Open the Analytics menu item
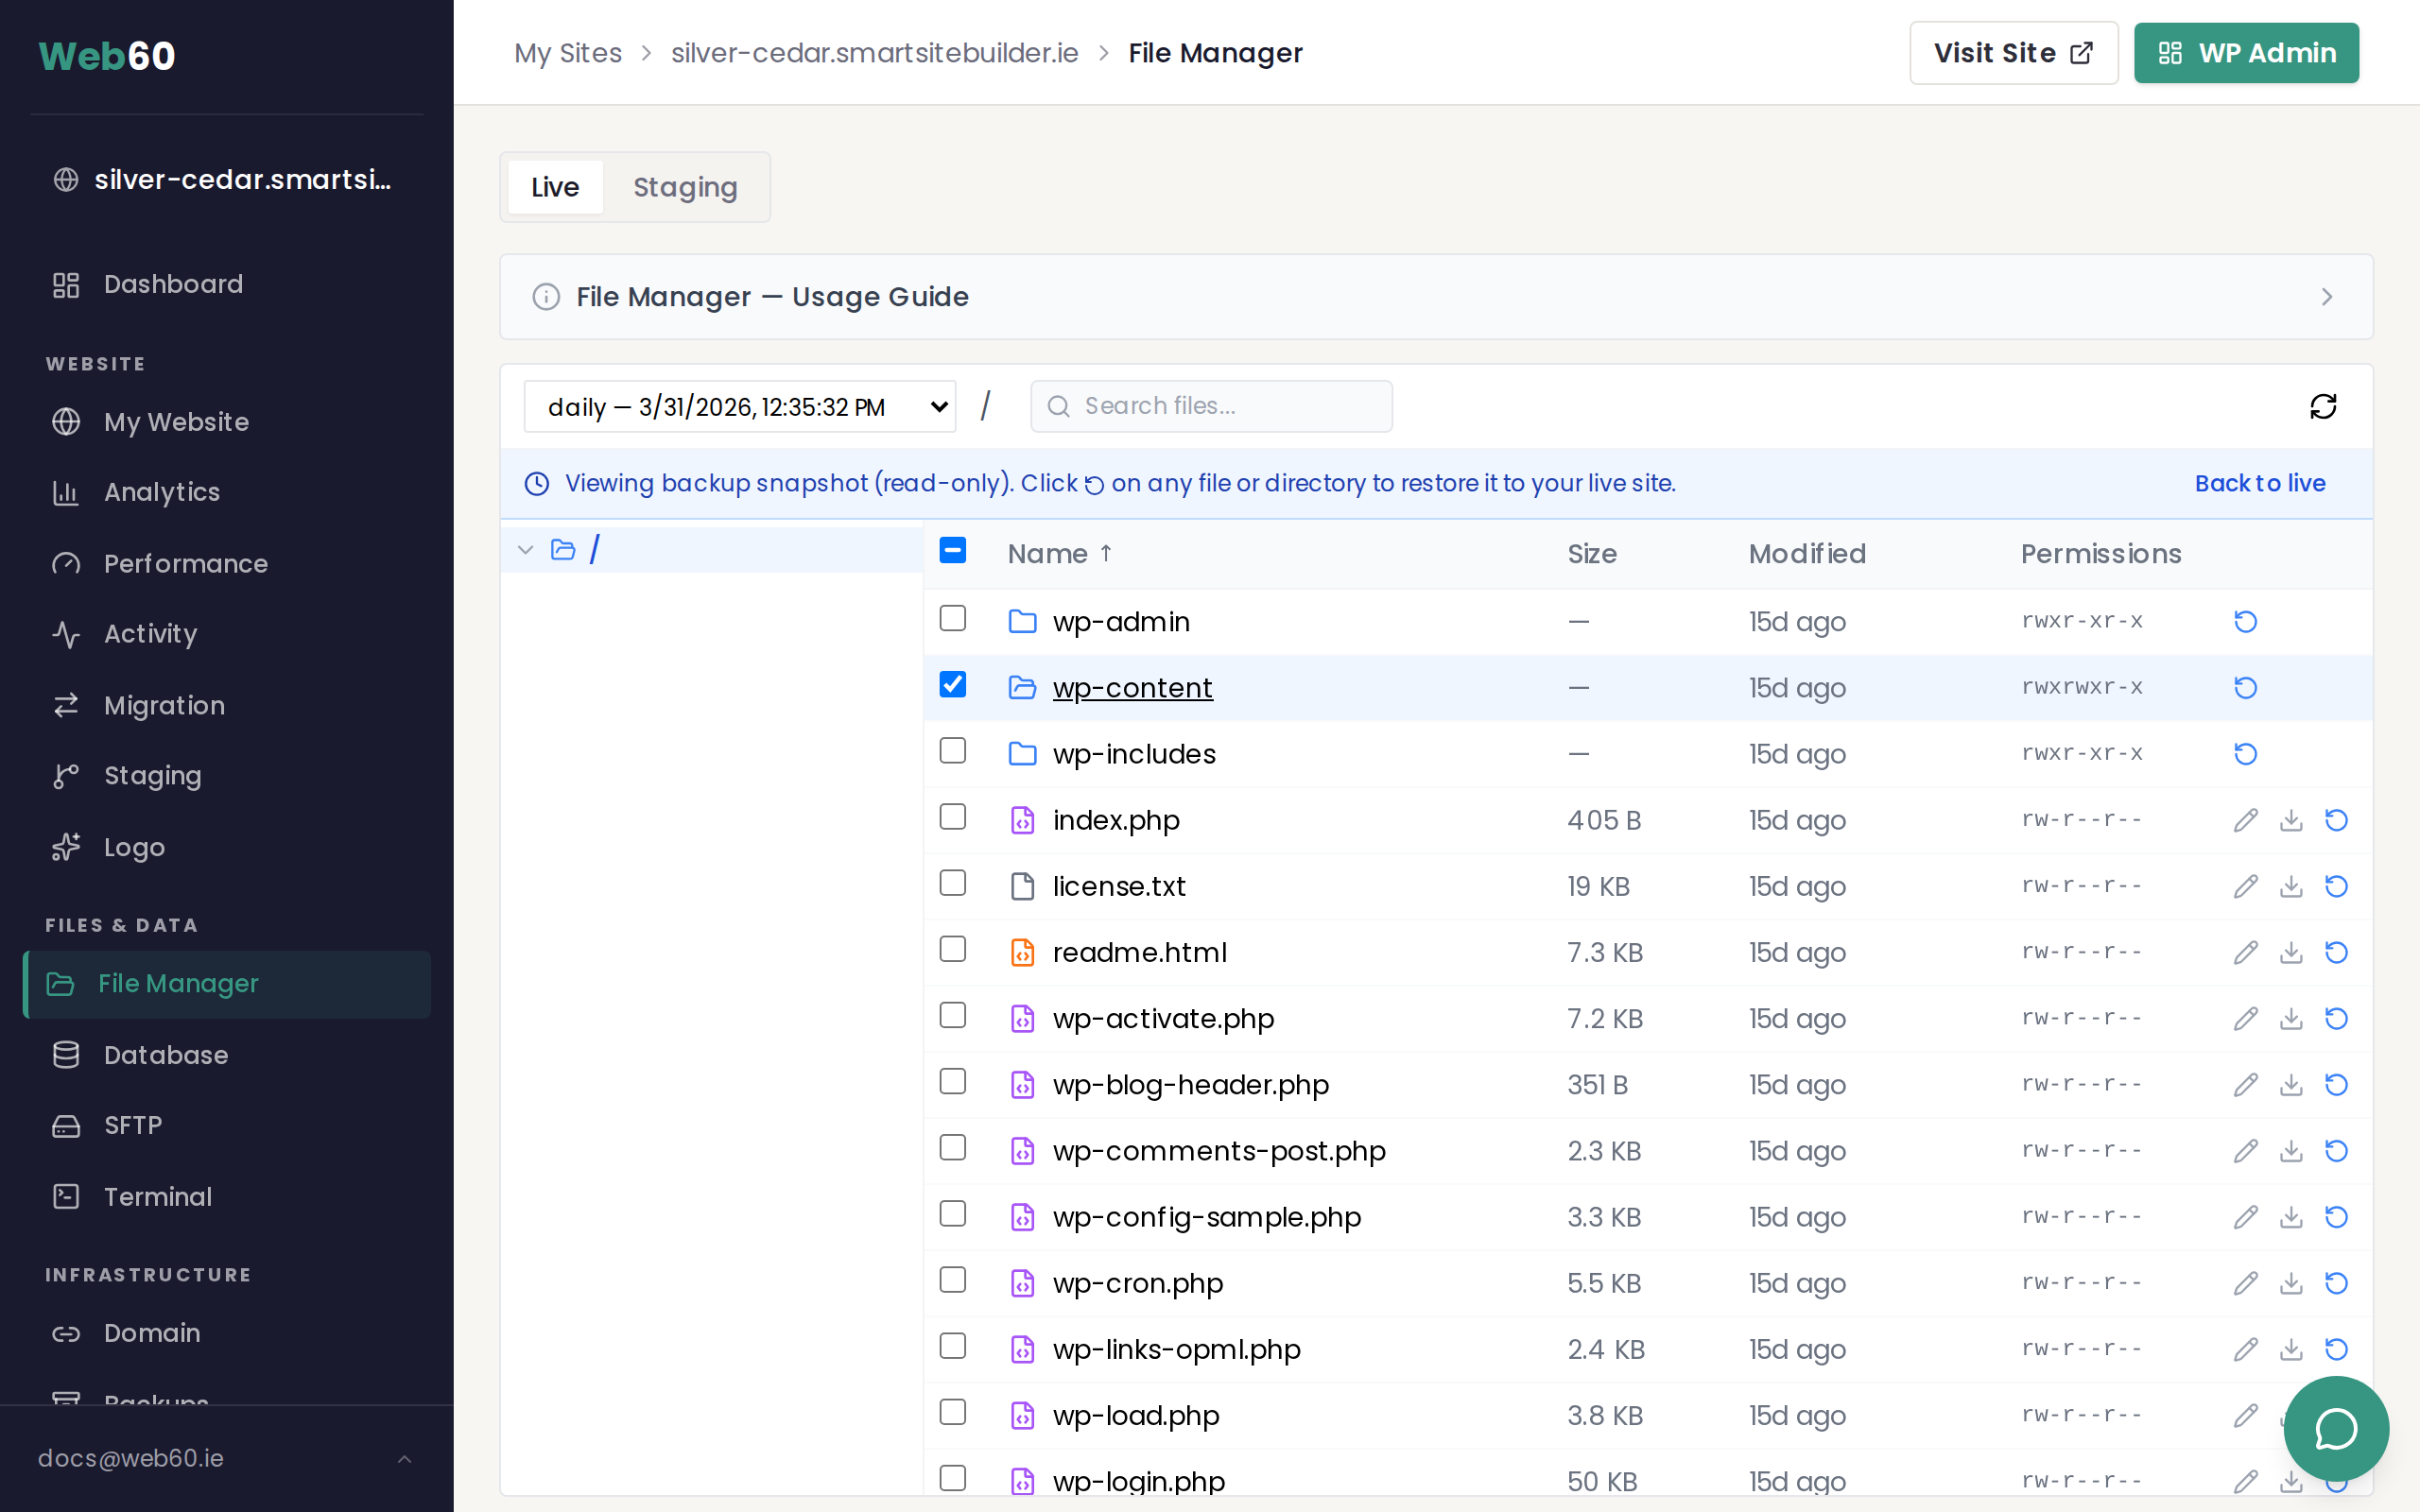The image size is (2420, 1512). coord(161,492)
